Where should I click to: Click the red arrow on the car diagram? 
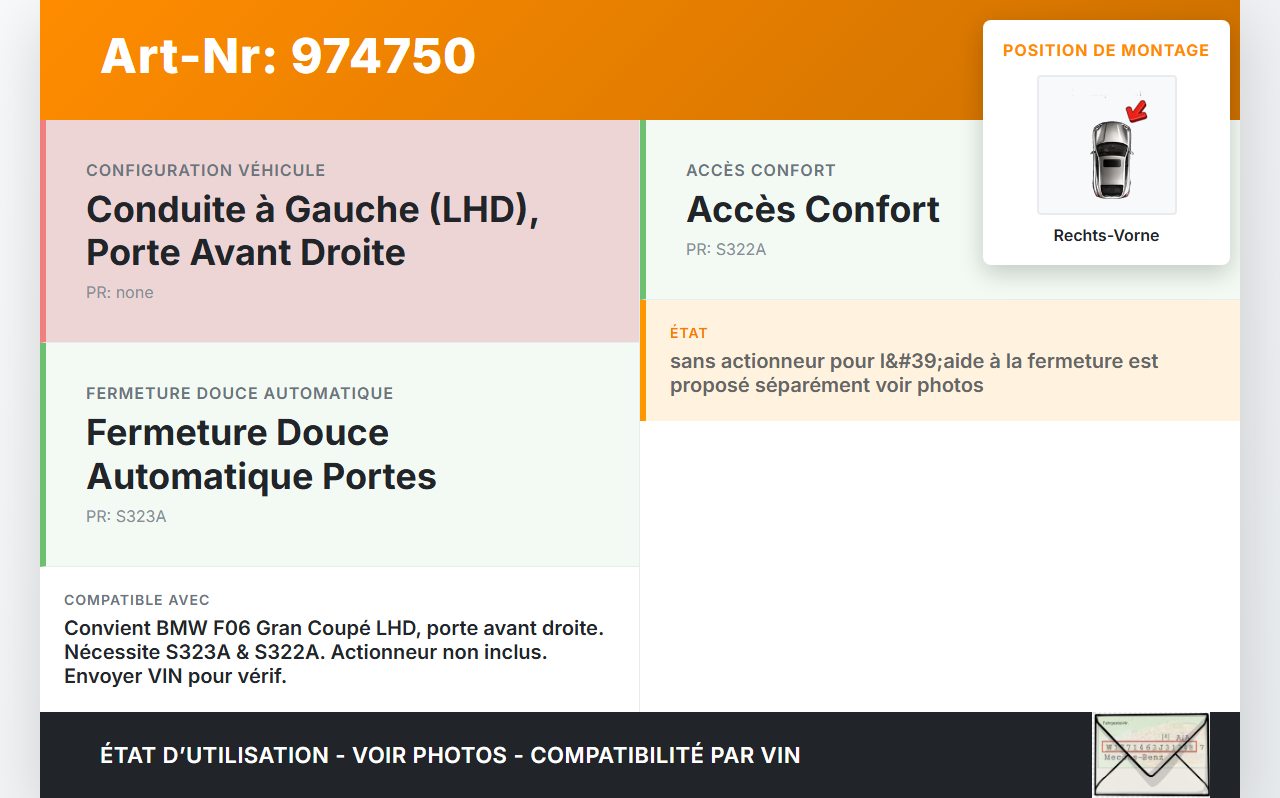[x=1136, y=110]
